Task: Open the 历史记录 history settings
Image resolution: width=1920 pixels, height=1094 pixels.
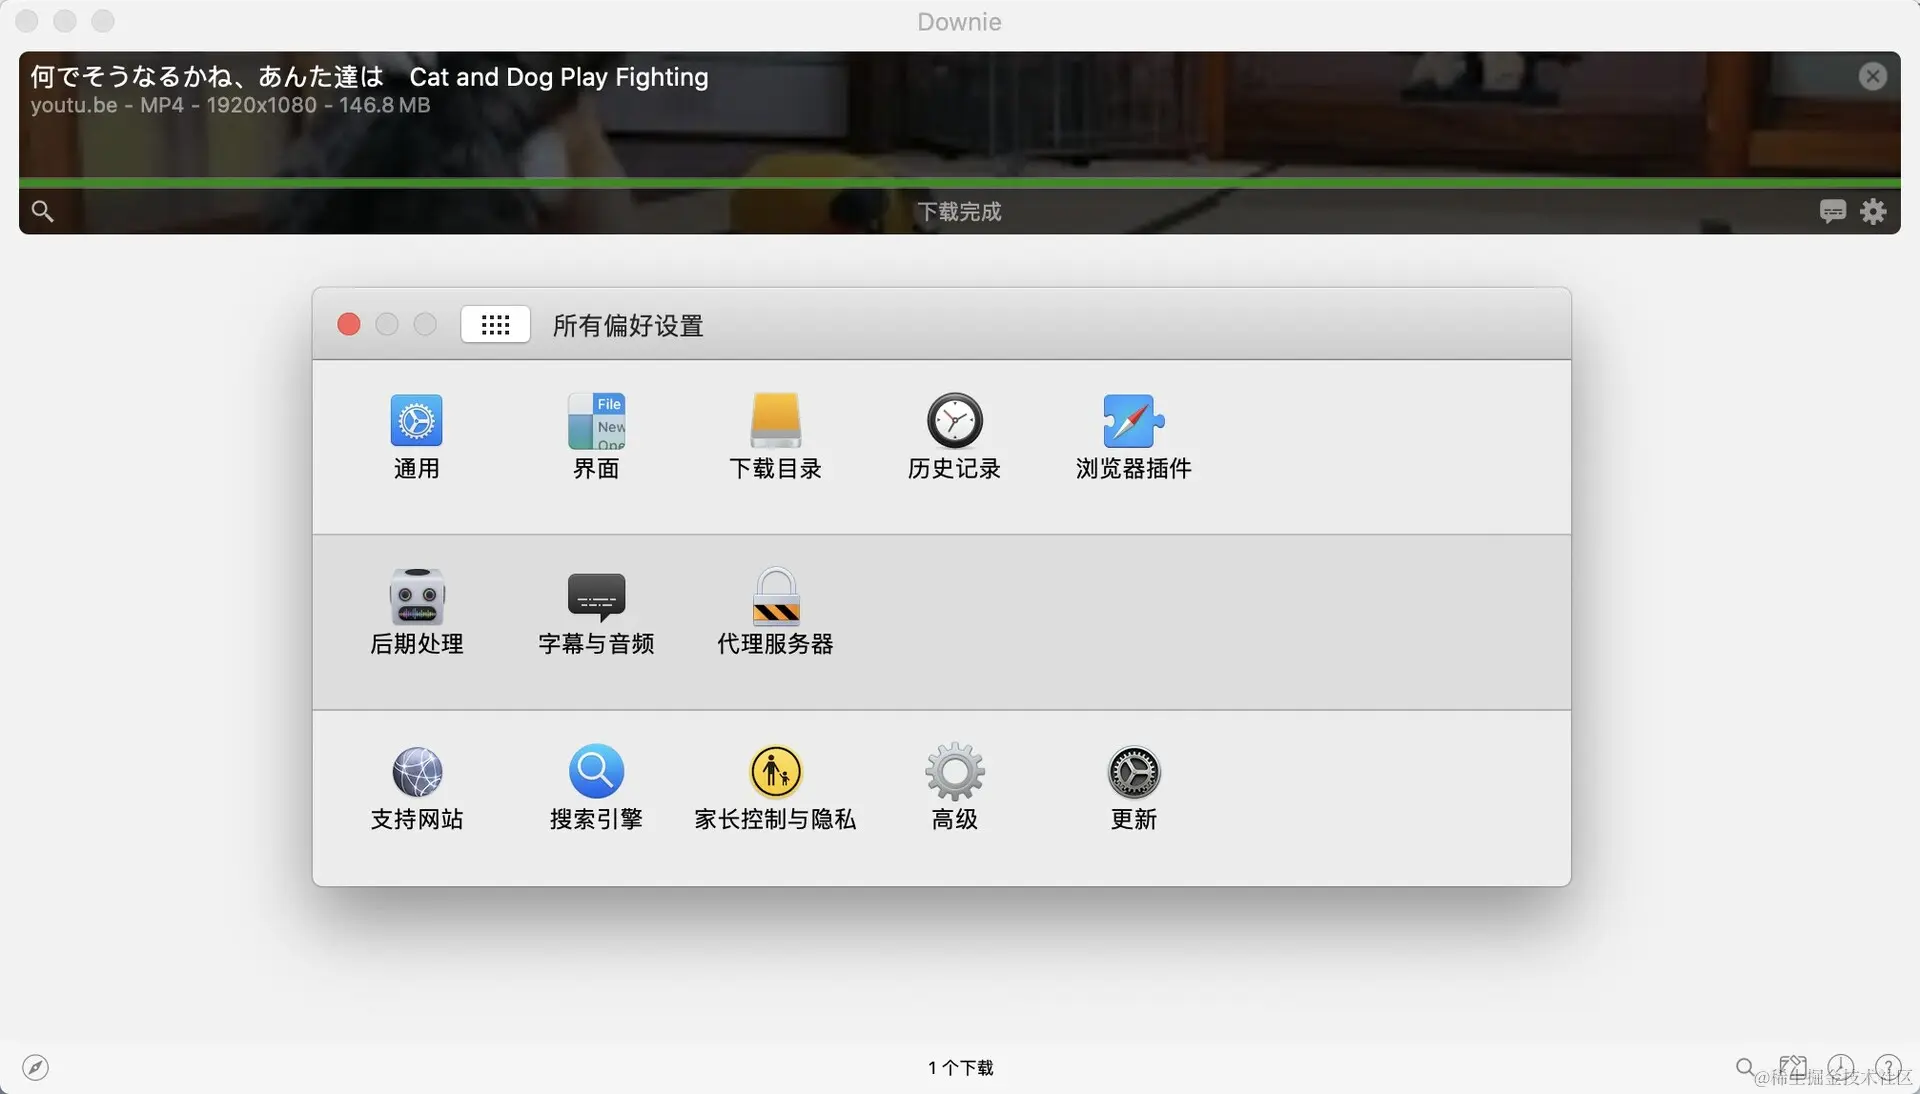Action: [x=953, y=437]
